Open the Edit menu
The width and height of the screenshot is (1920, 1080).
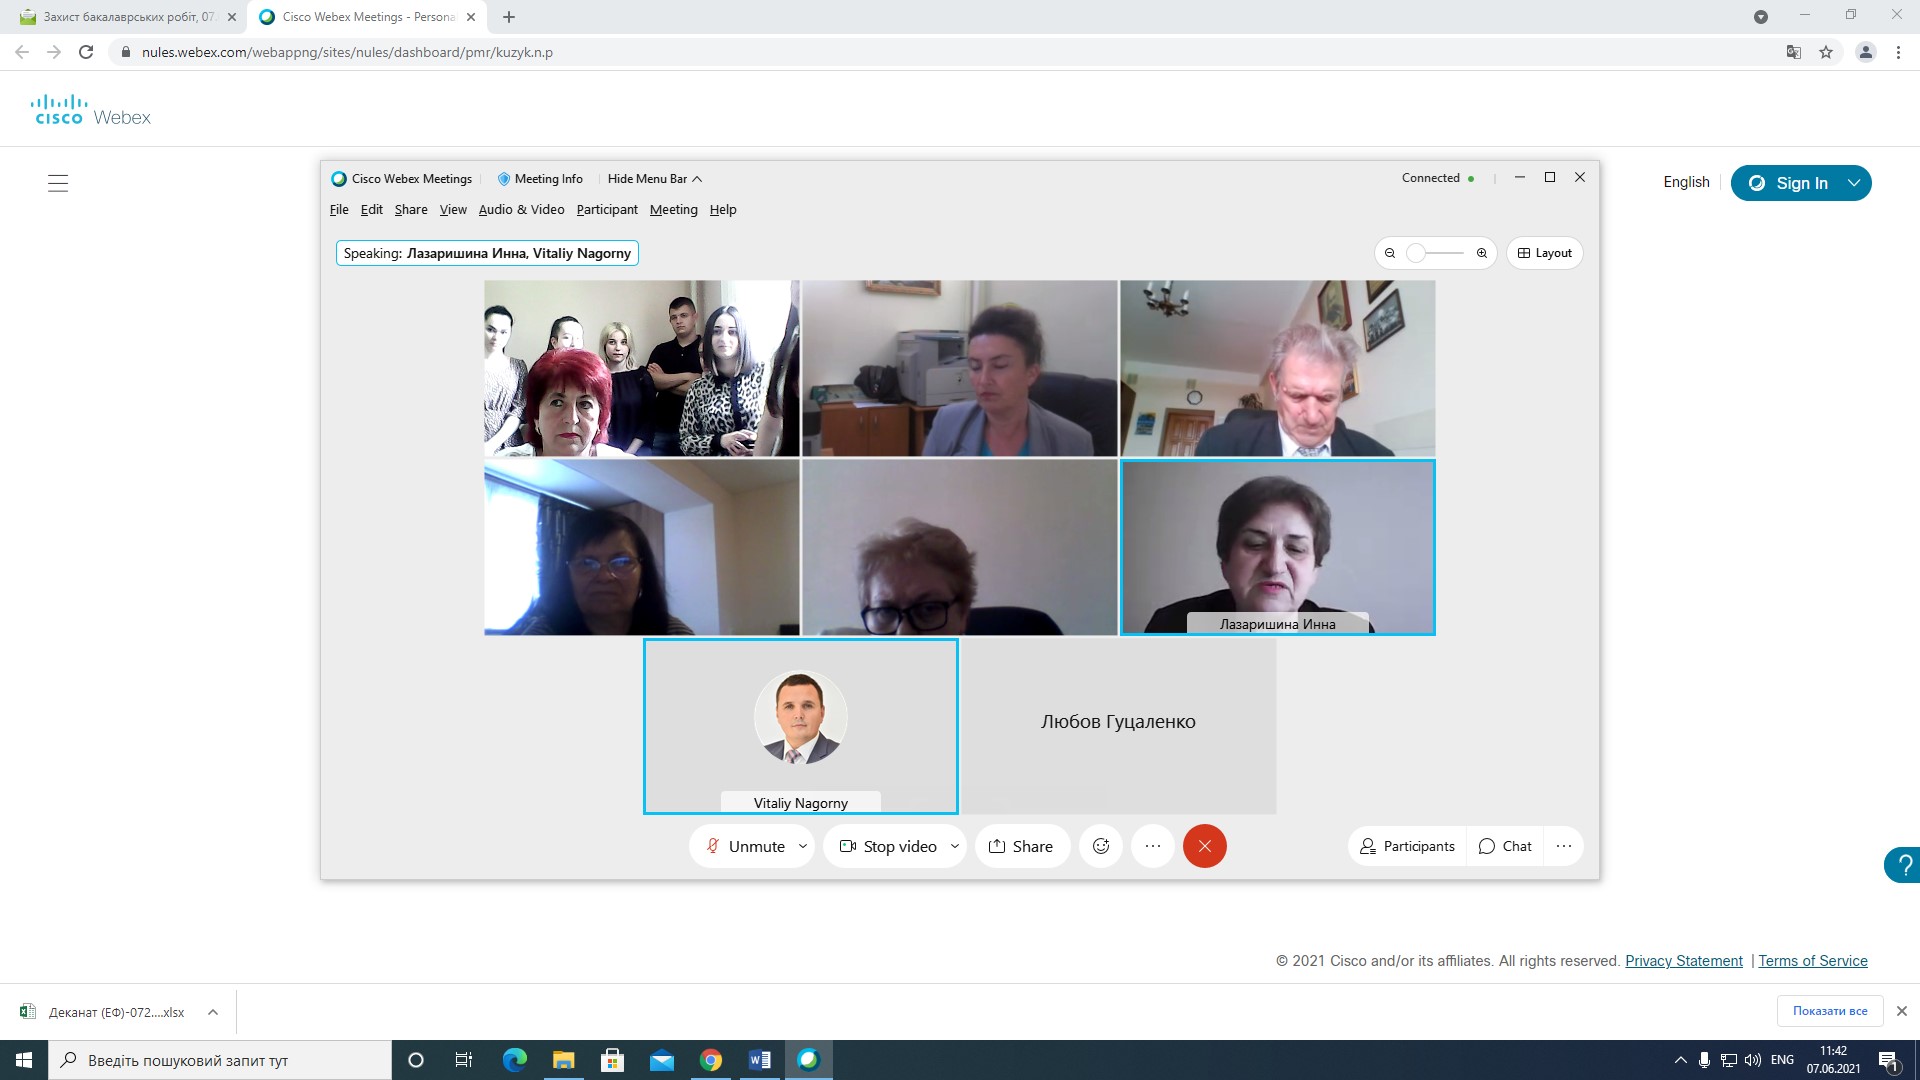point(372,209)
